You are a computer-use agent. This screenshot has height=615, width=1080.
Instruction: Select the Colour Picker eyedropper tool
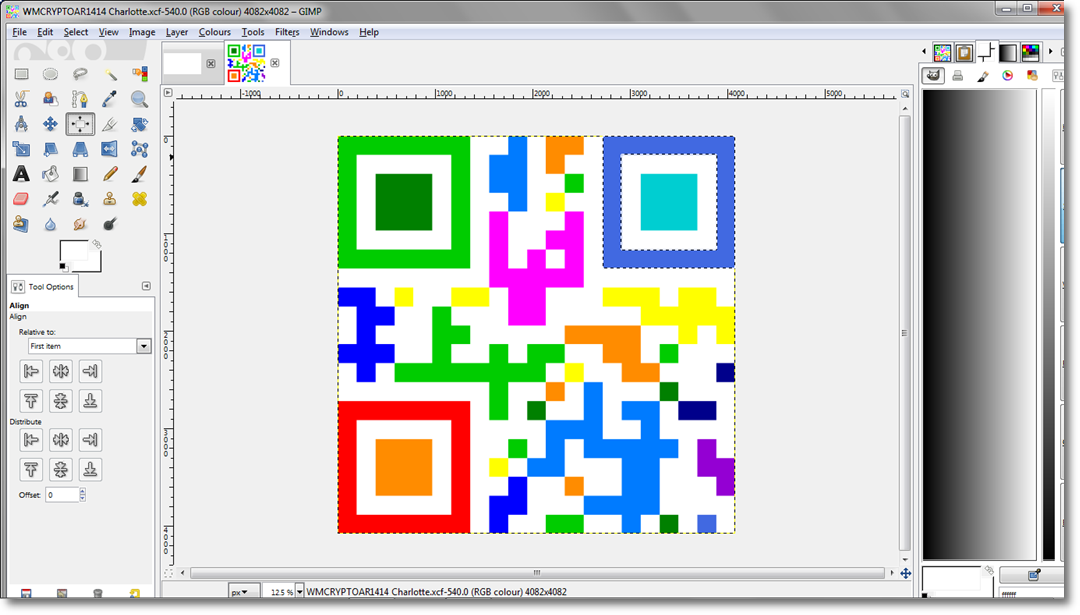[x=110, y=99]
